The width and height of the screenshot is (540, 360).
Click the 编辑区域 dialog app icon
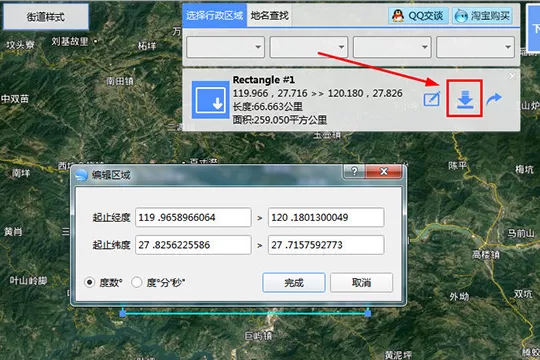tap(82, 175)
